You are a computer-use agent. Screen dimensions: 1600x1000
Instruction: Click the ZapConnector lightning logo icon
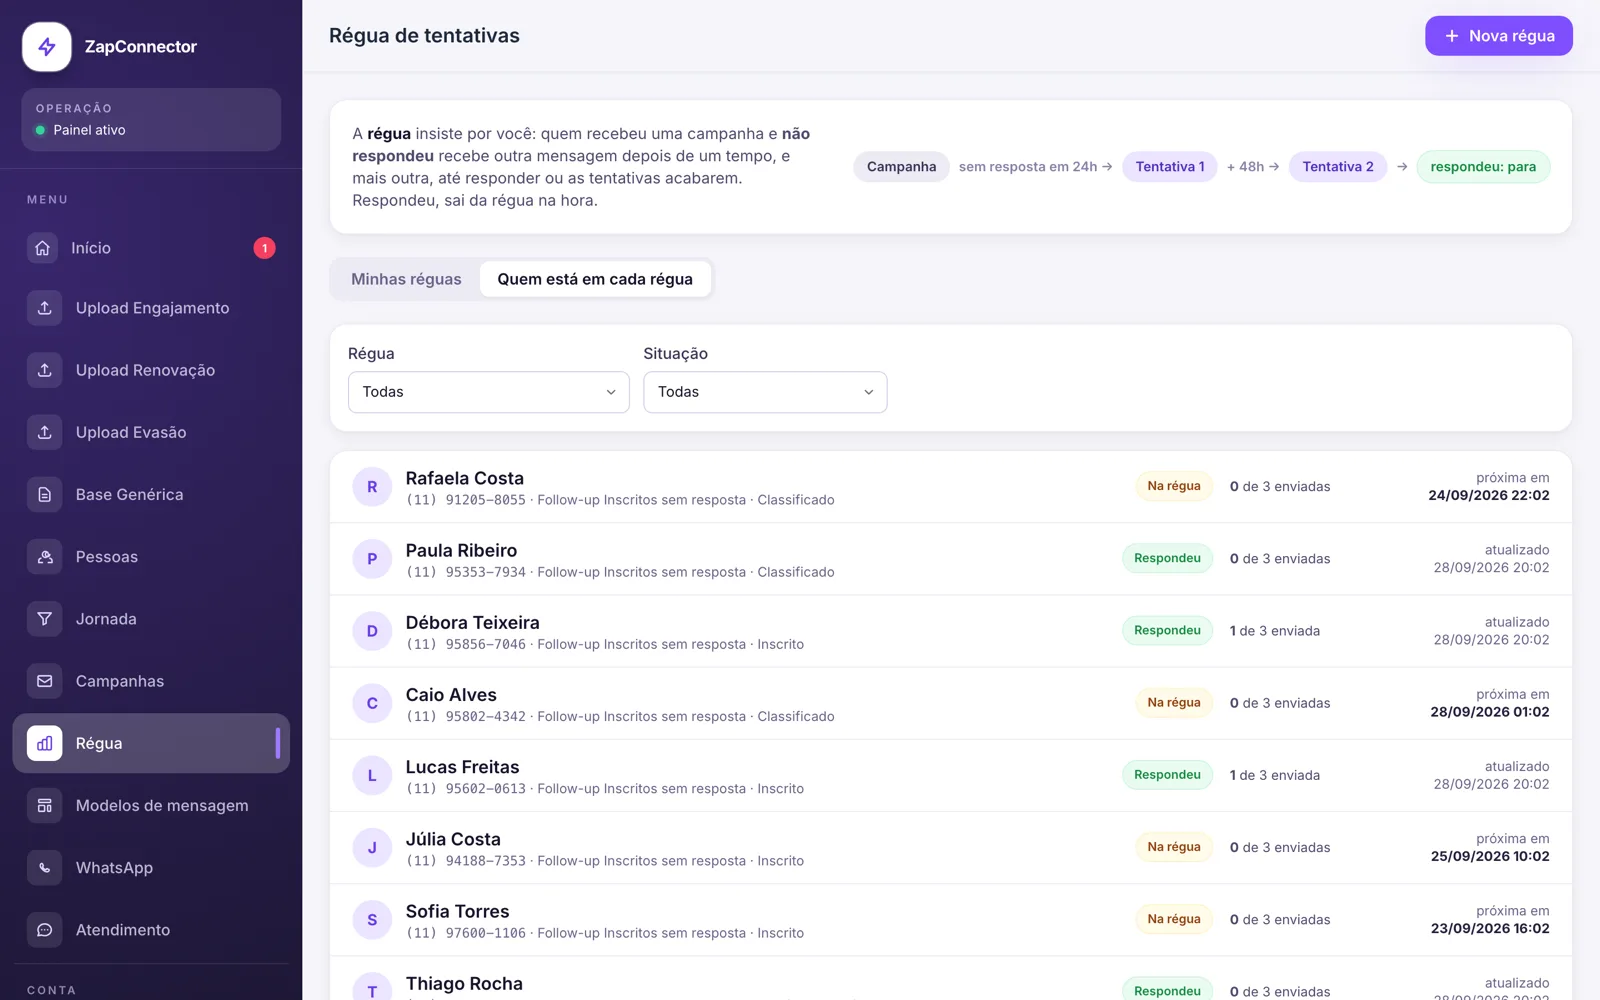click(x=47, y=47)
